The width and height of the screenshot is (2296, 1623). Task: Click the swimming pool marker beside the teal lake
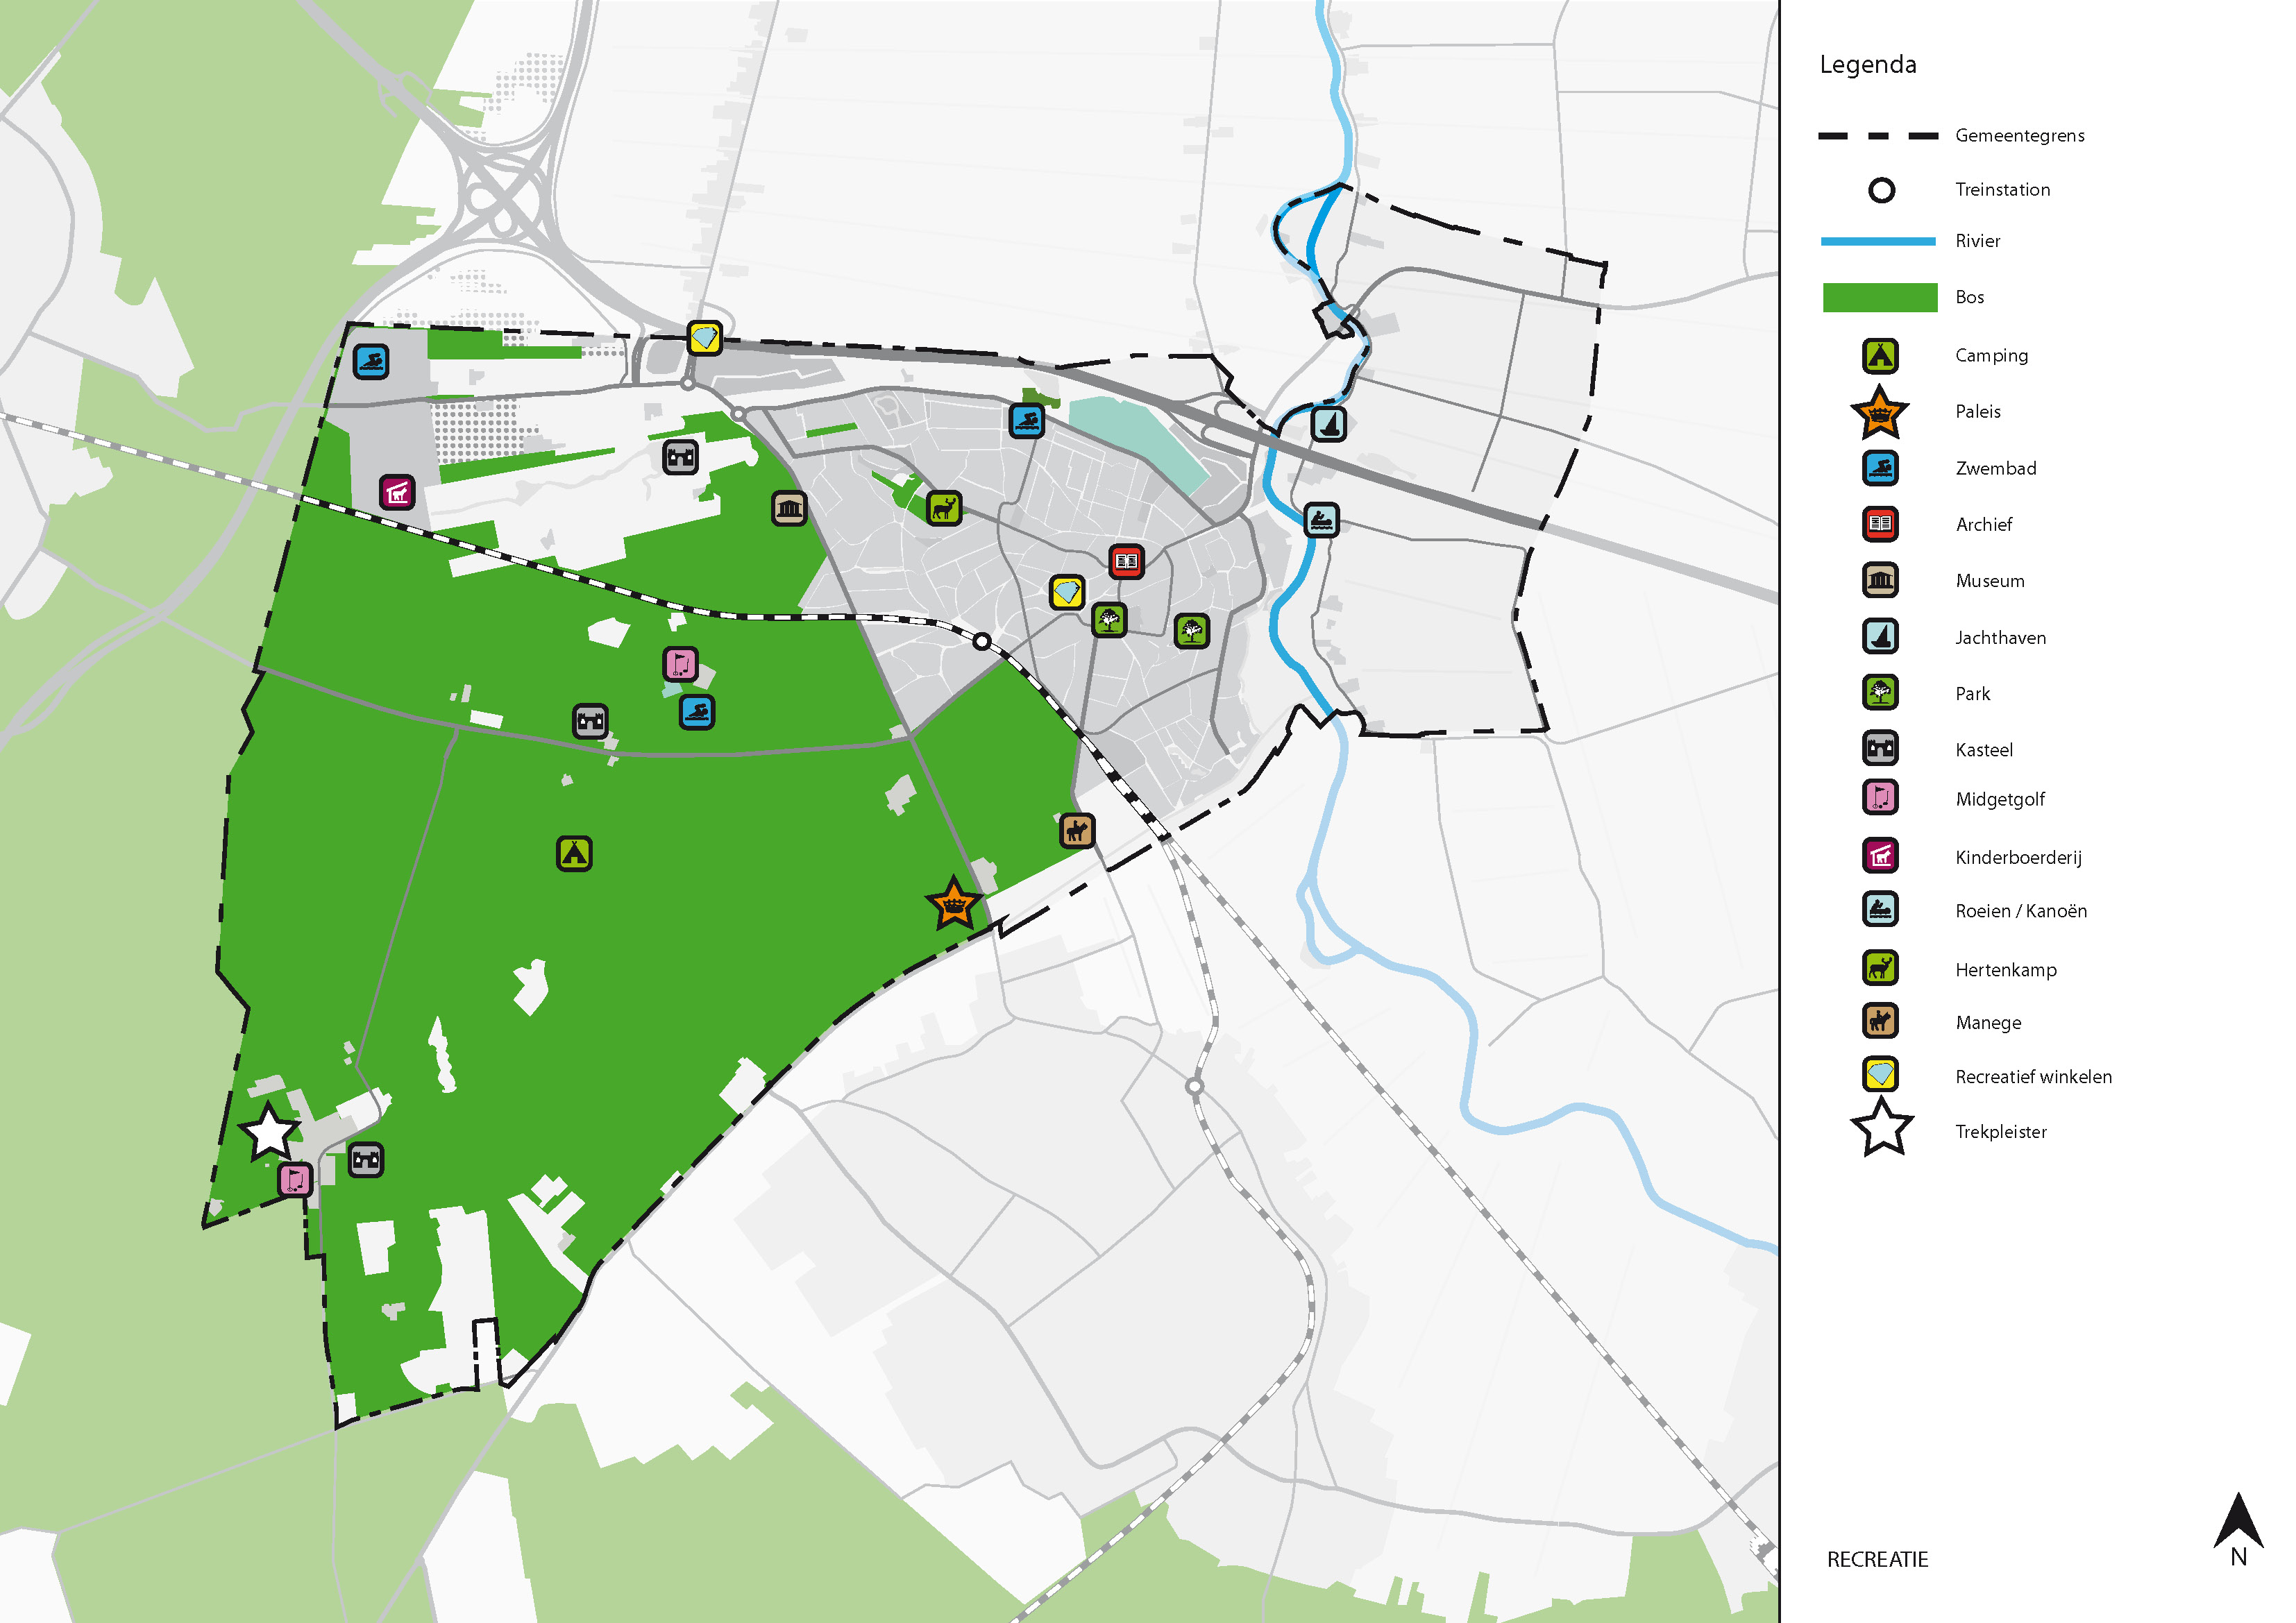[1027, 421]
